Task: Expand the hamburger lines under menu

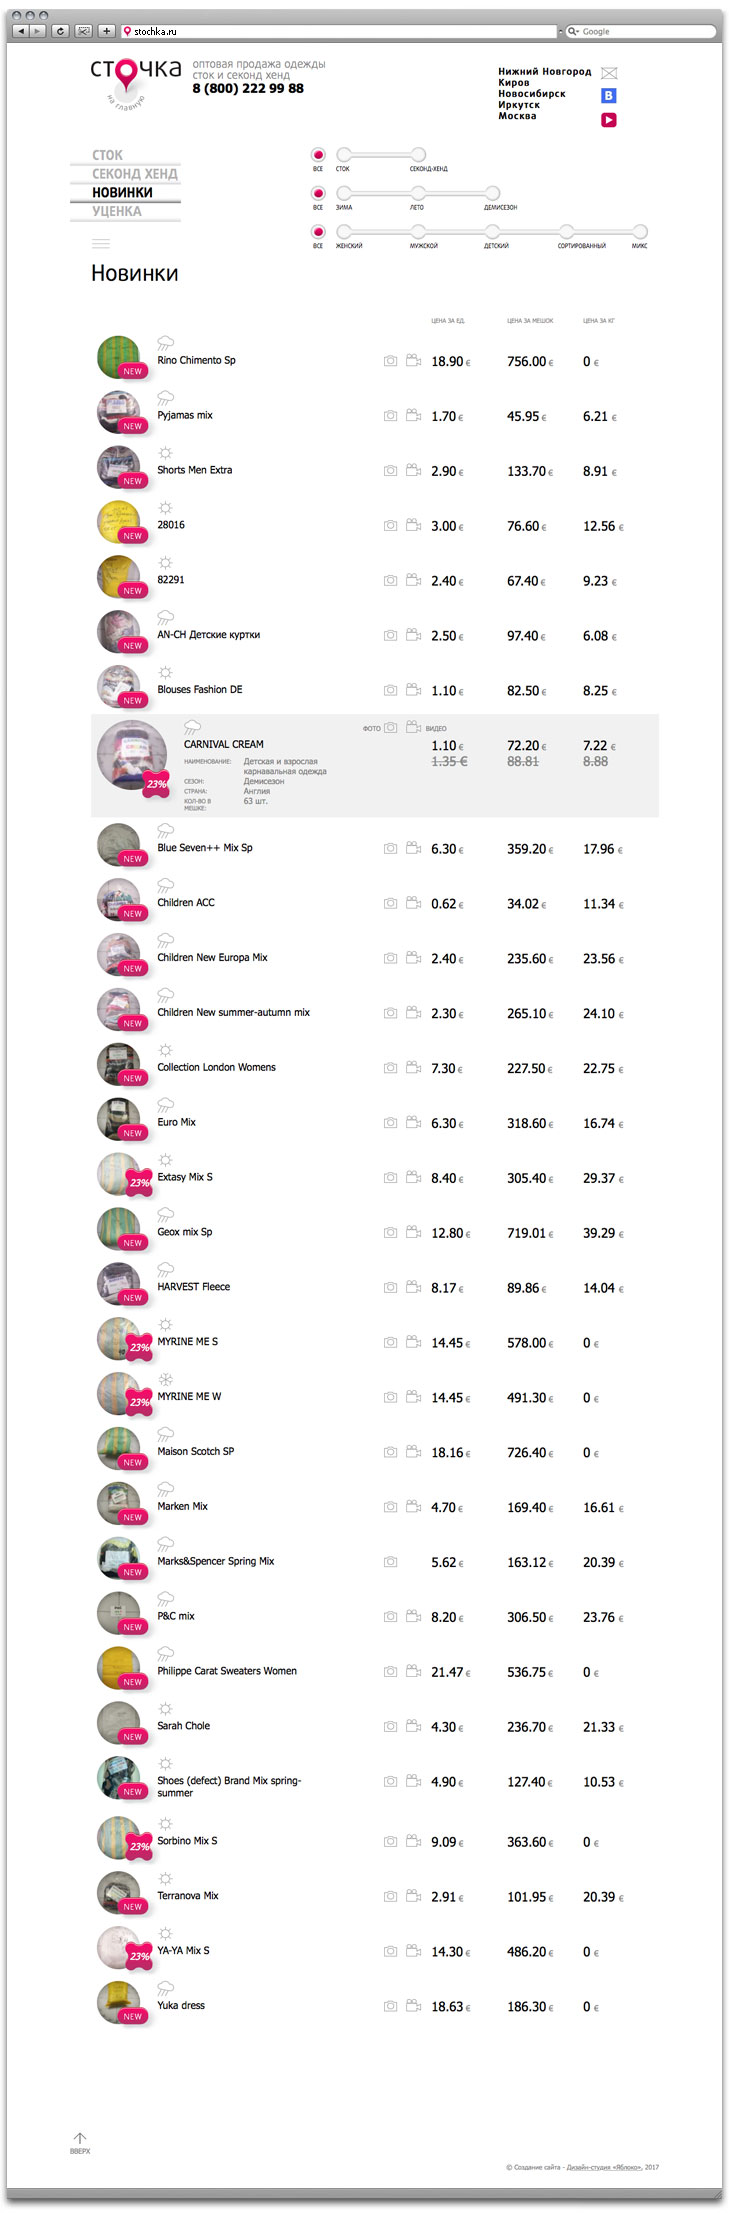Action: (101, 243)
